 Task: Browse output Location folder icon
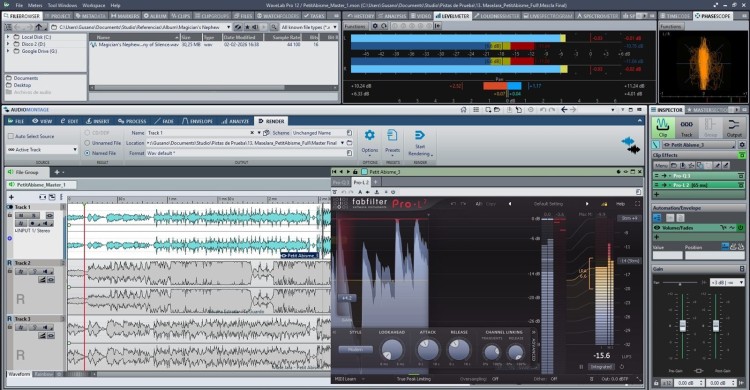[x=350, y=143]
